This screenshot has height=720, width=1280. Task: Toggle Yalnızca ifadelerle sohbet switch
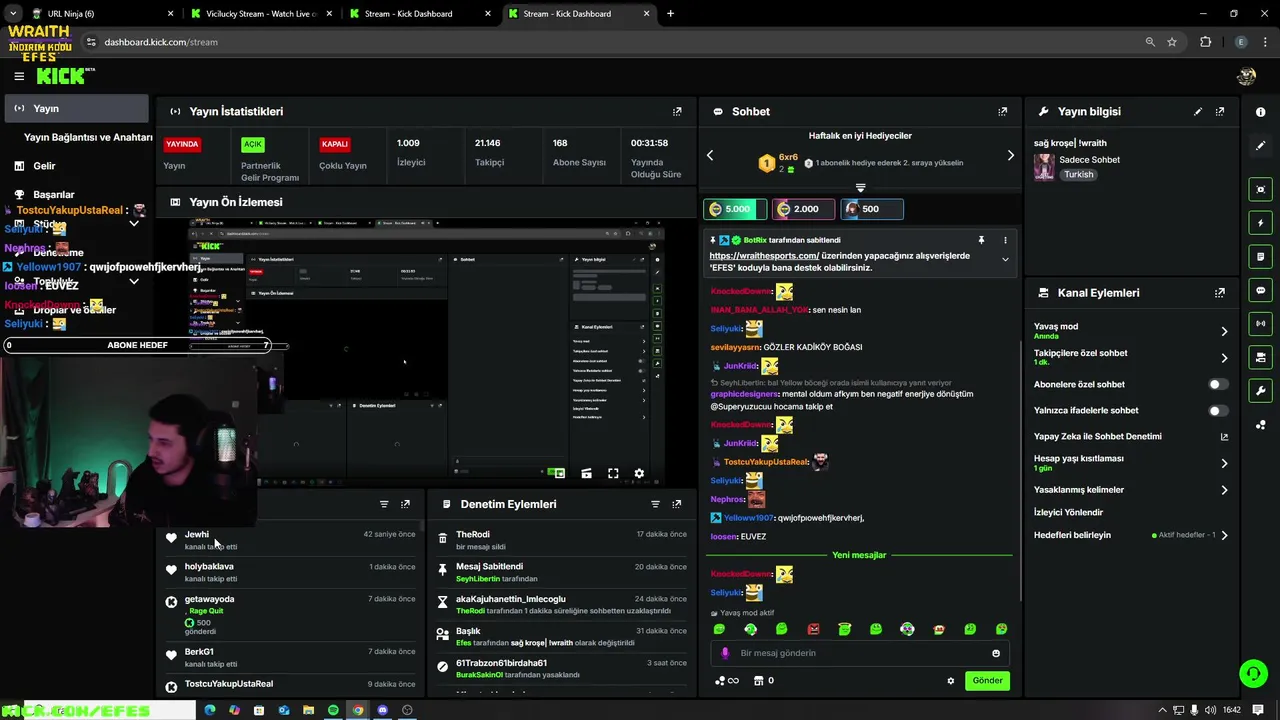(x=1218, y=410)
